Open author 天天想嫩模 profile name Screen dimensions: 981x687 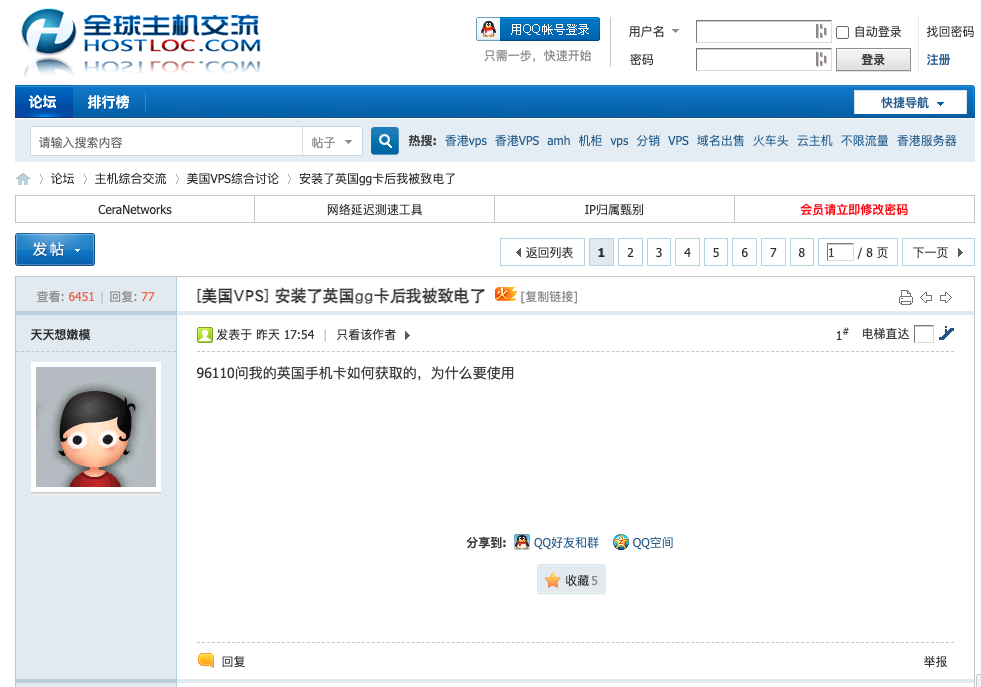point(61,335)
